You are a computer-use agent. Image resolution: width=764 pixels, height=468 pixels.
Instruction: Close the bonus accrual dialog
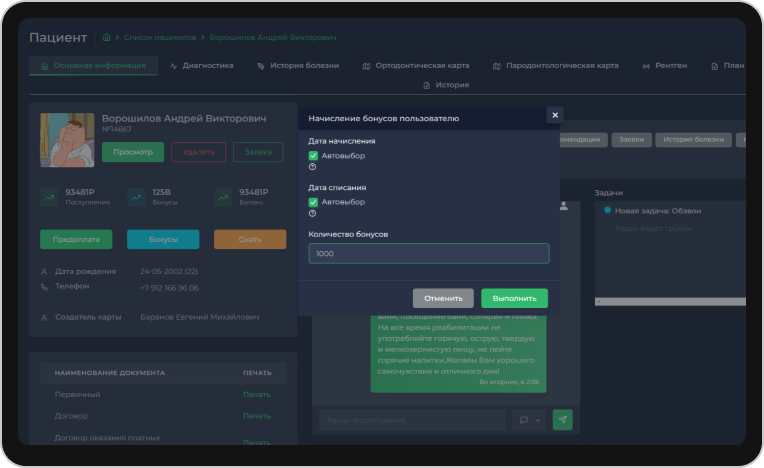[x=554, y=115]
